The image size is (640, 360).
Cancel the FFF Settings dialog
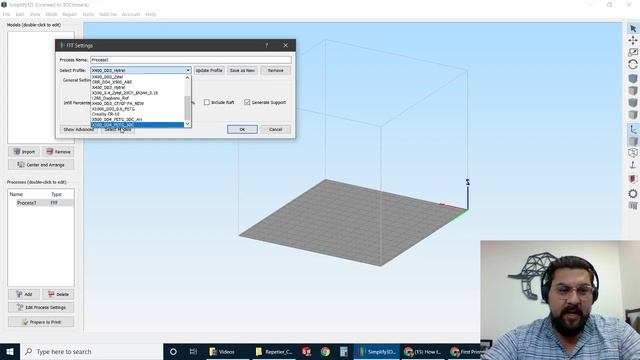point(276,129)
